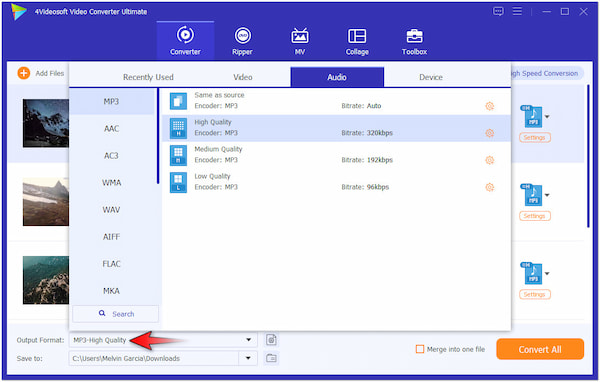Image resolution: width=600 pixels, height=382 pixels.
Task: Select the night mountain video thumbnail
Action: pos(46,123)
